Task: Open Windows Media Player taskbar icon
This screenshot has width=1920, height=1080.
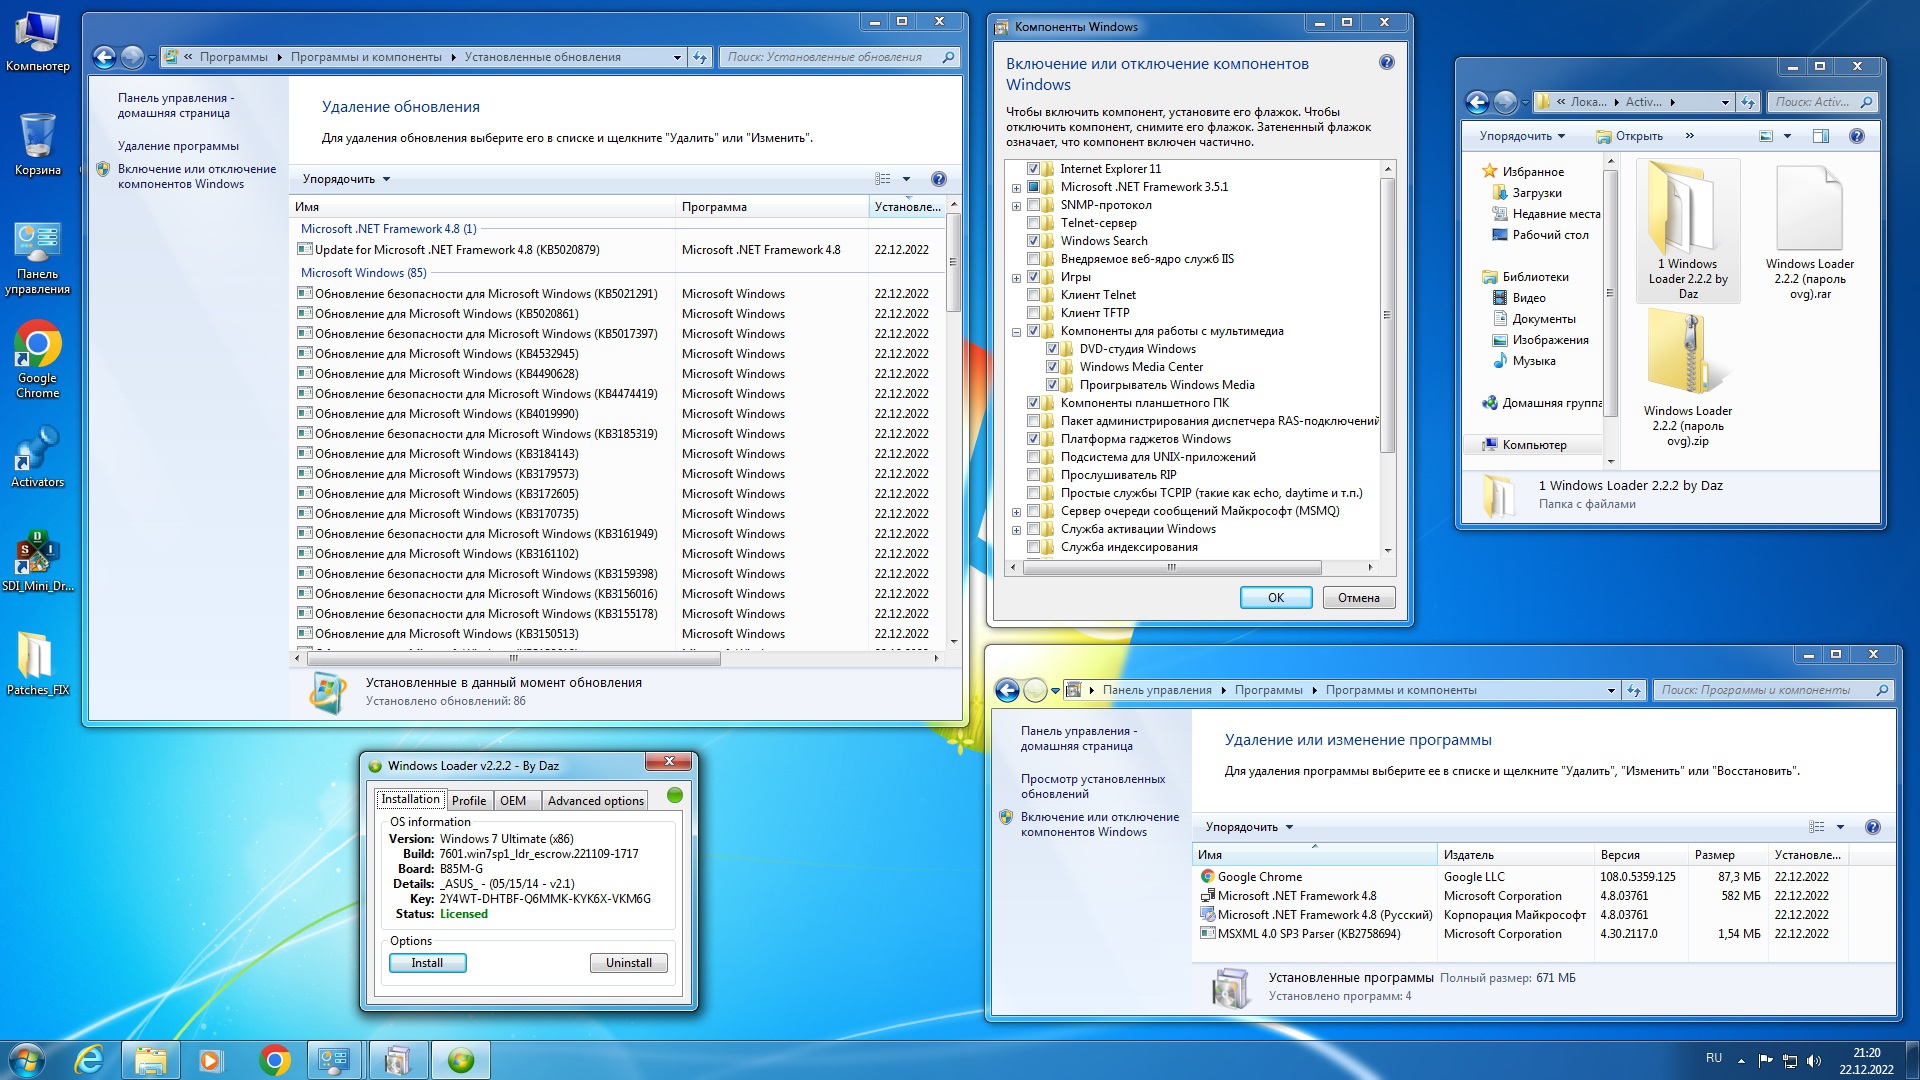Action: (211, 1060)
